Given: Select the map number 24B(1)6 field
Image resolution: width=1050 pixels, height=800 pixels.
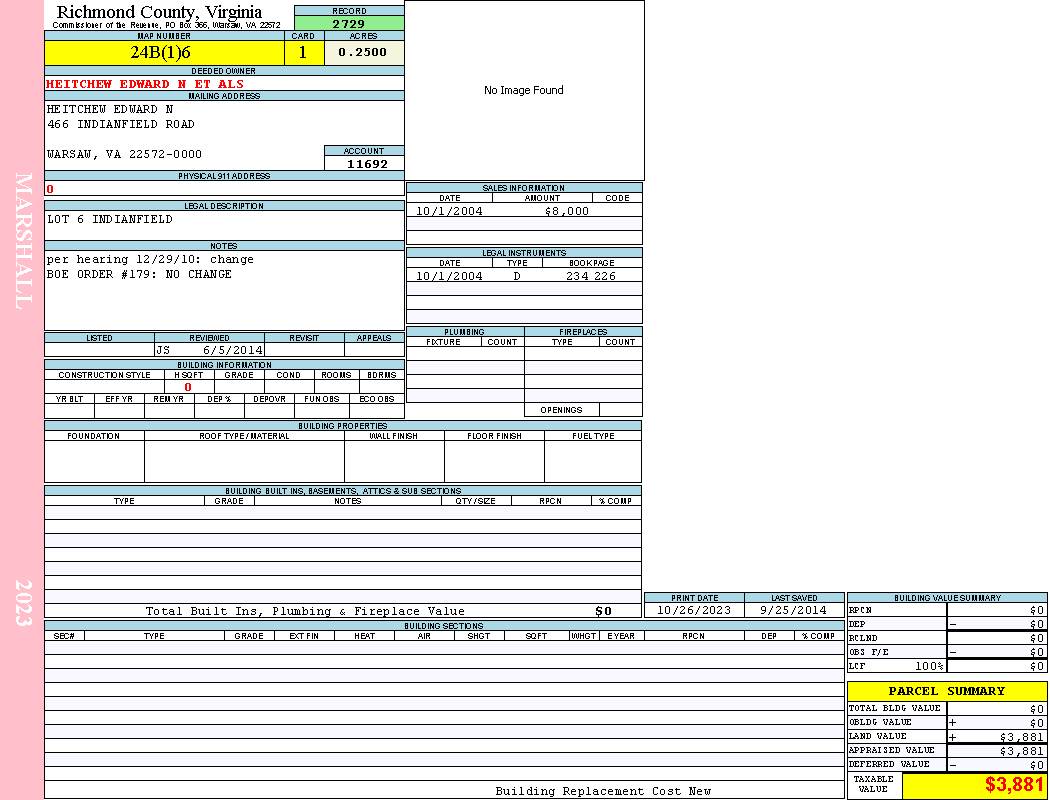Looking at the screenshot, I should tap(161, 53).
